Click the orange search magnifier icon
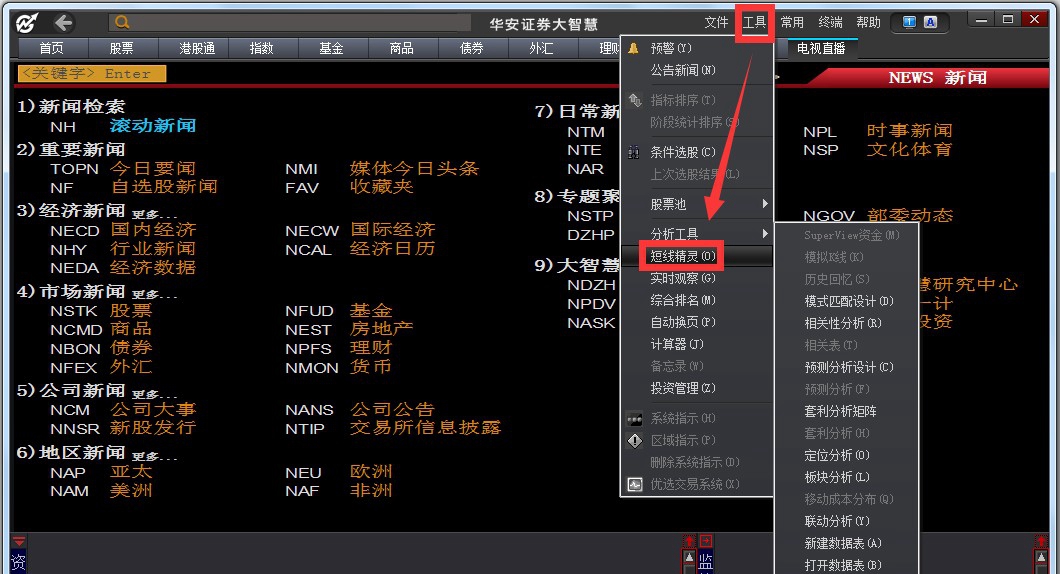 point(122,22)
